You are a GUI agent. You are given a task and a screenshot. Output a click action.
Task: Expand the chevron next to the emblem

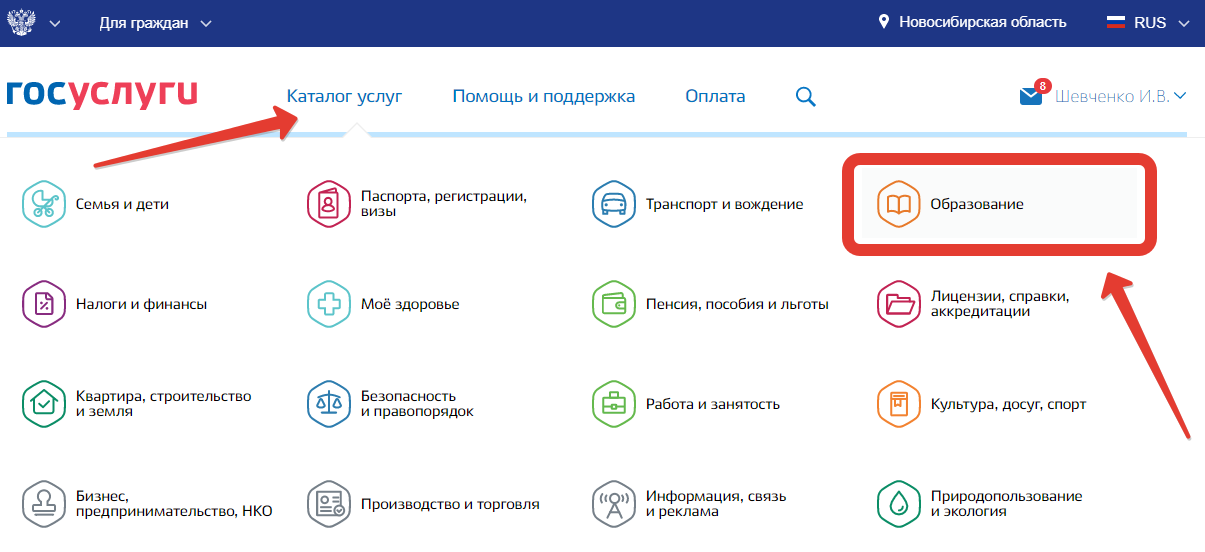pos(55,23)
